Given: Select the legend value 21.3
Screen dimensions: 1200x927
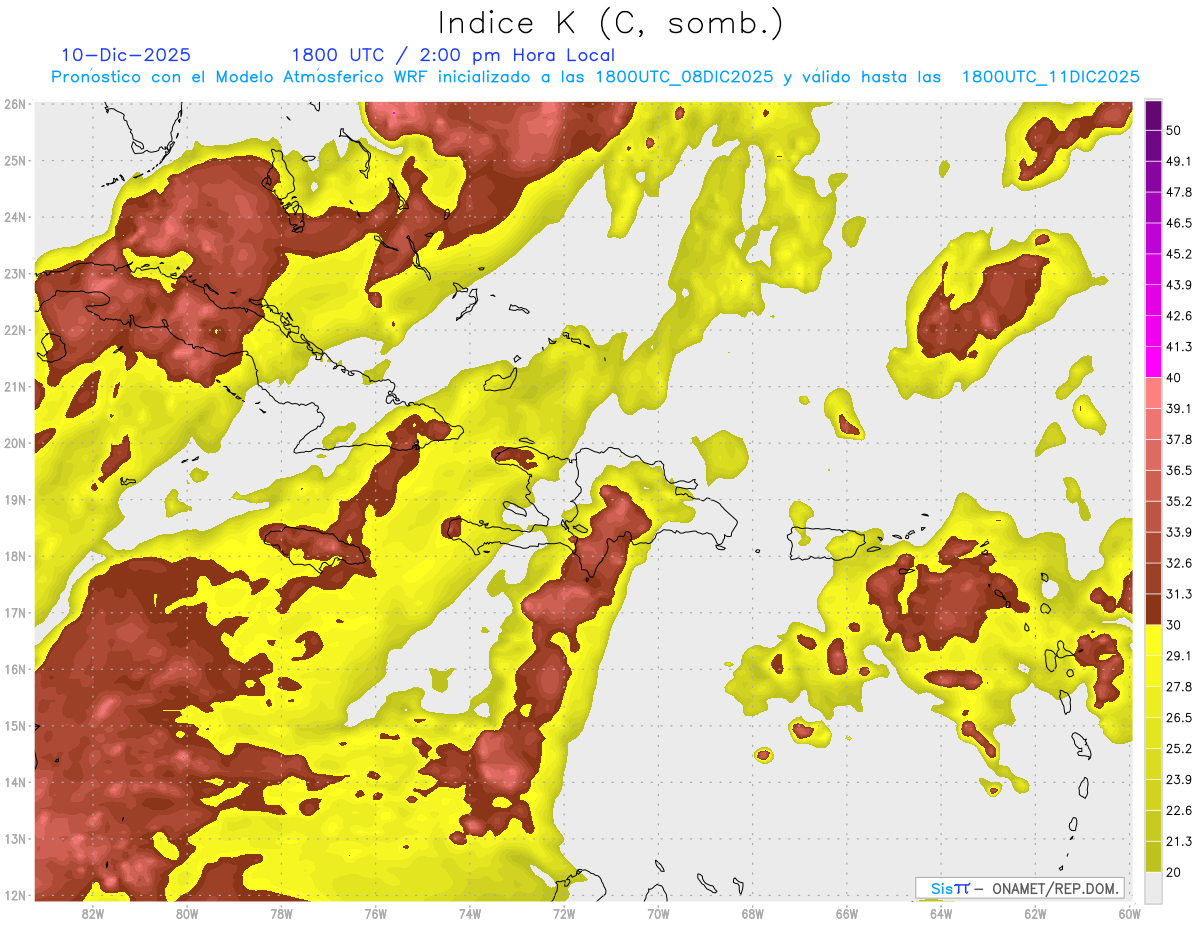Looking at the screenshot, I should 1178,842.
